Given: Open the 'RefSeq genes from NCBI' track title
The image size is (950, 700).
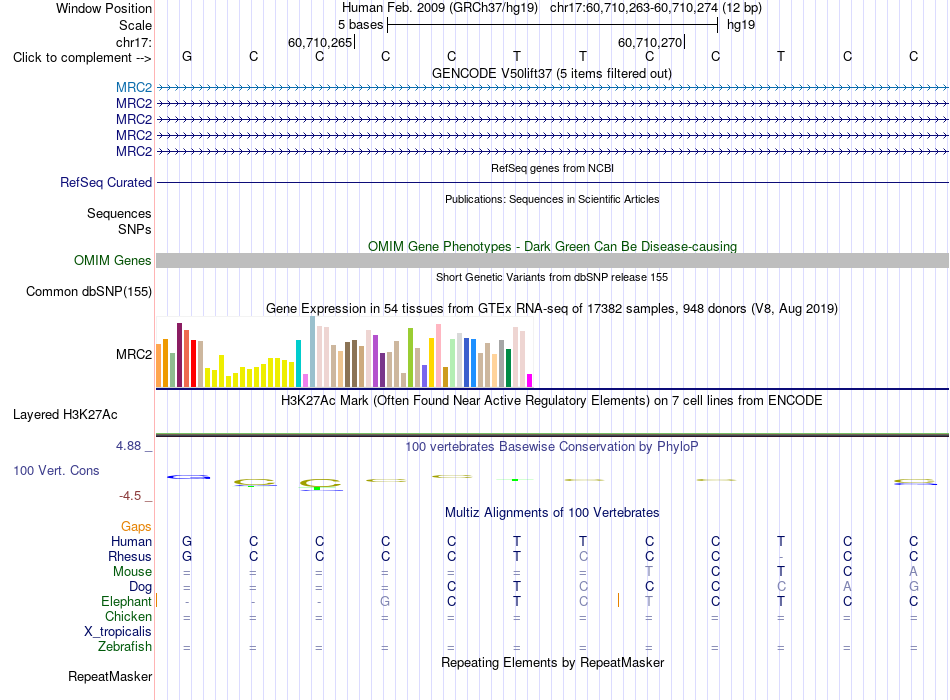Looking at the screenshot, I should 552,168.
